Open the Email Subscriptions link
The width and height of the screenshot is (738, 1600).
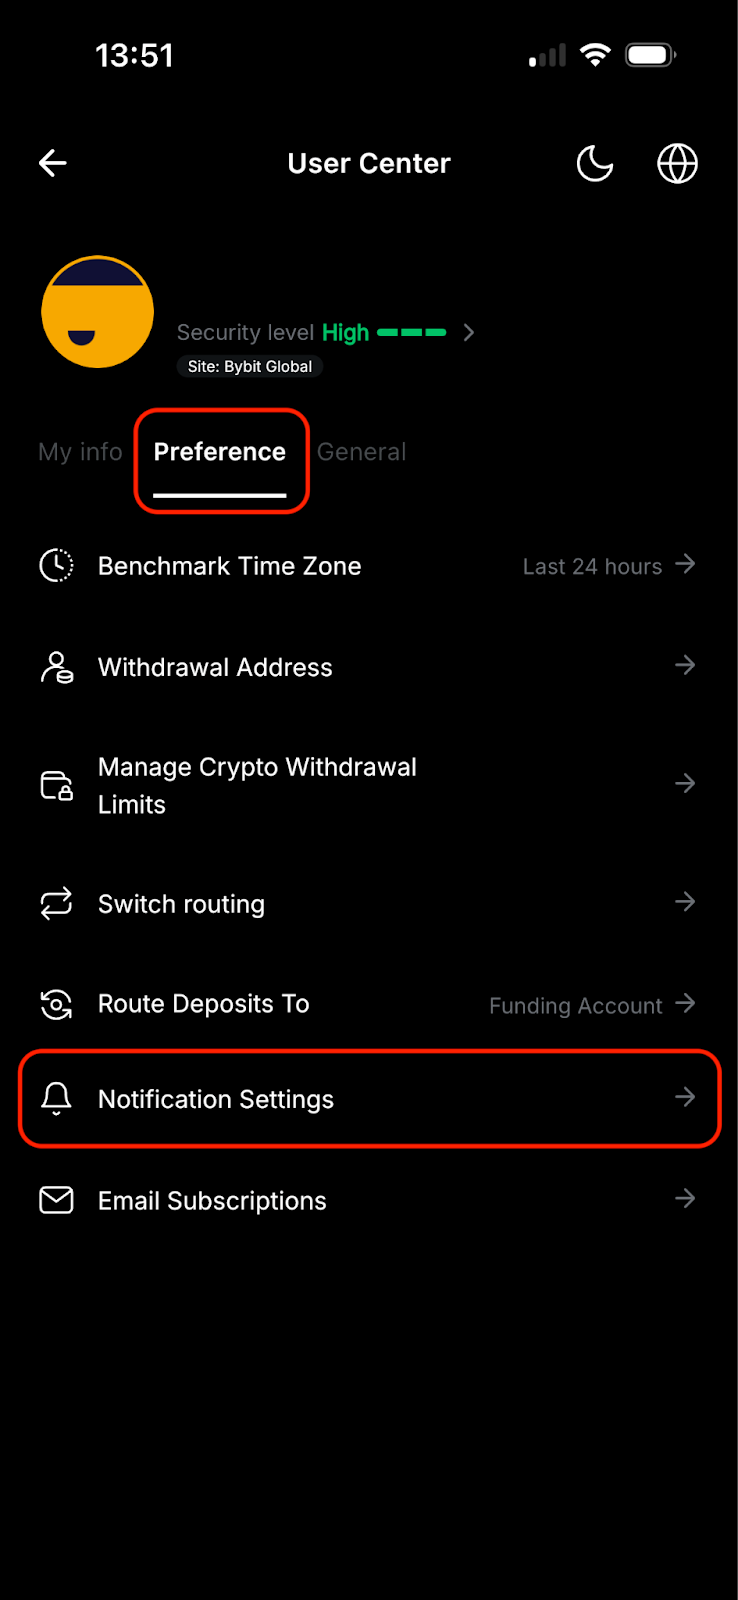click(212, 1200)
